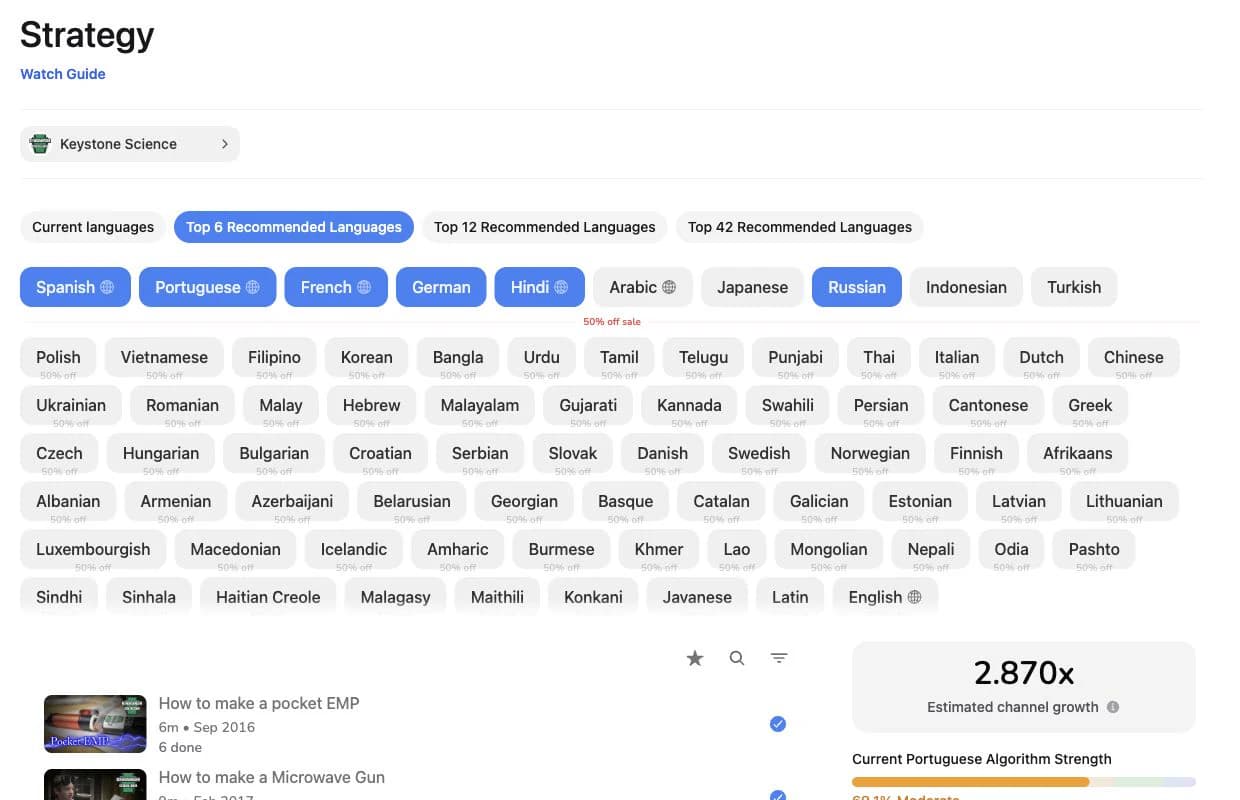
Task: Click Current Portuguese Algorithm Strength heading
Action: click(x=982, y=759)
